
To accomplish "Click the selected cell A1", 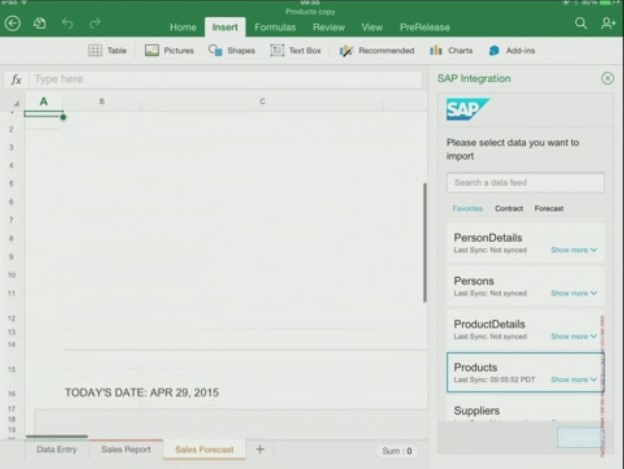I will 44,114.
